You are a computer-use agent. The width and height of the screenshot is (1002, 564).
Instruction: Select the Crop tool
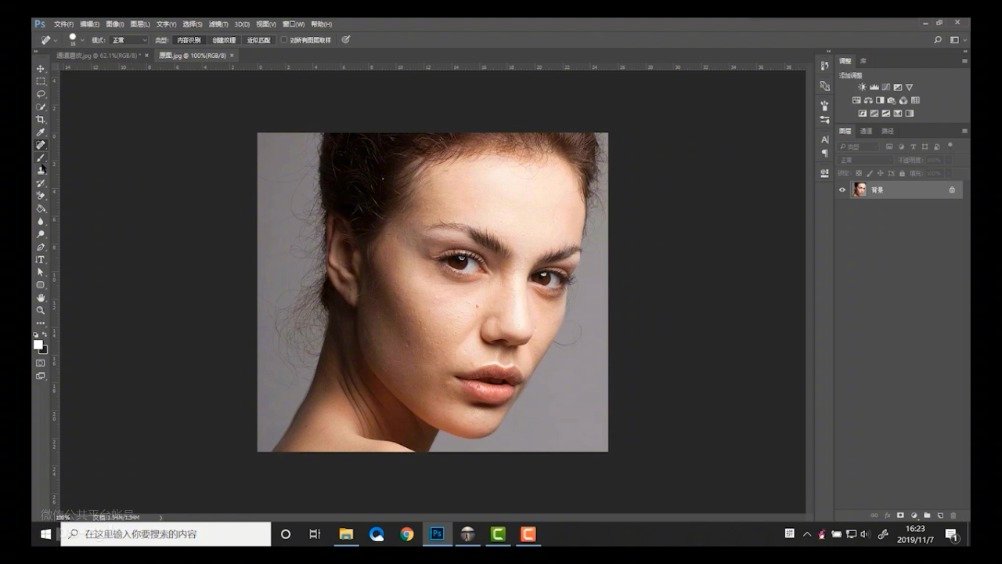pos(41,119)
